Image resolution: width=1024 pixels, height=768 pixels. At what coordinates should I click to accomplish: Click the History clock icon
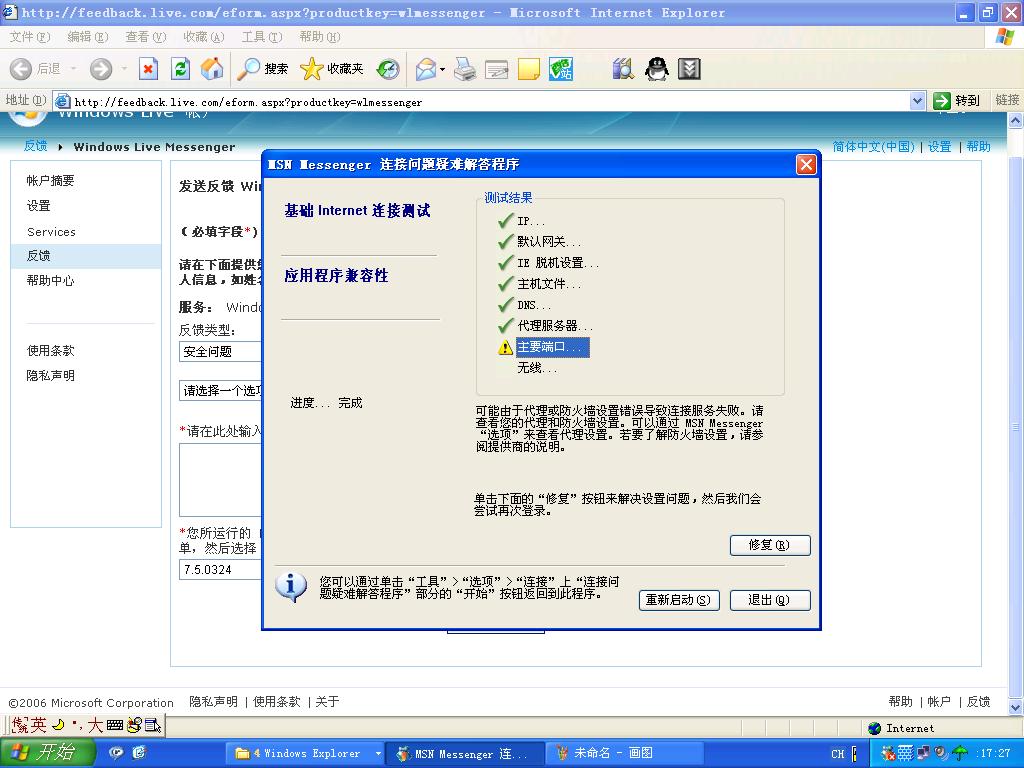coord(388,69)
